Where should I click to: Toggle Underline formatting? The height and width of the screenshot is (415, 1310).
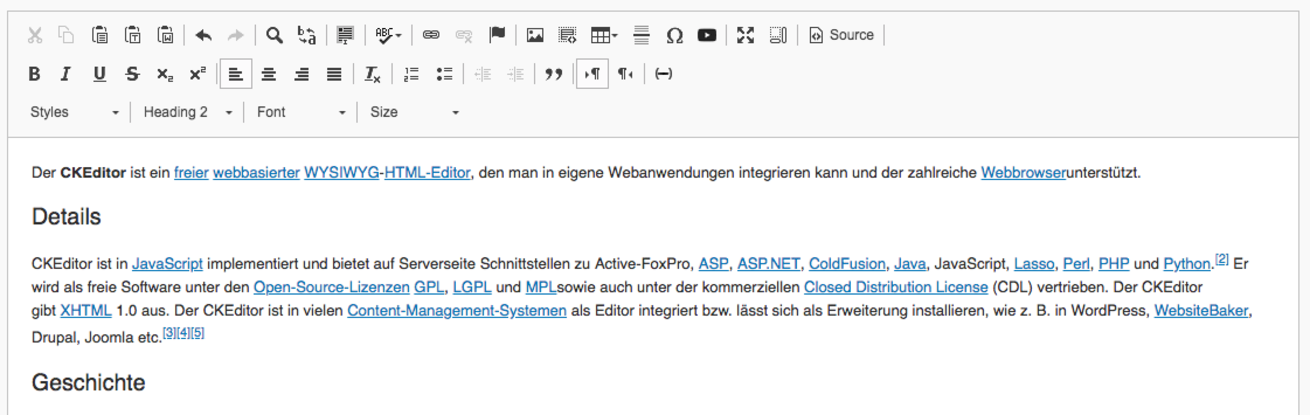point(100,74)
